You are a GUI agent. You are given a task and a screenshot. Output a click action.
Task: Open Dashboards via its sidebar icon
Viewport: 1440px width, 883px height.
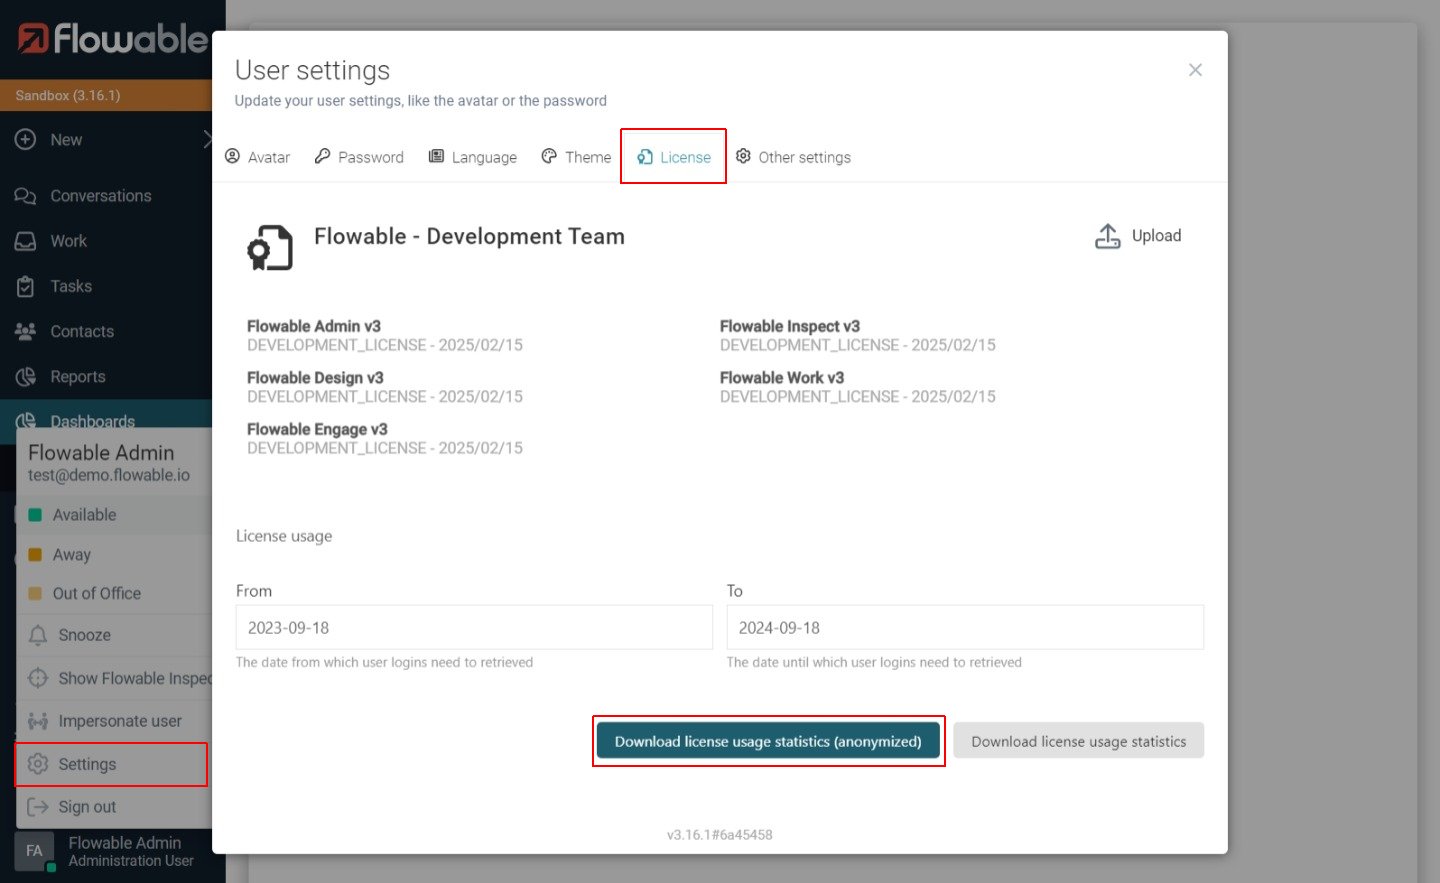25,421
